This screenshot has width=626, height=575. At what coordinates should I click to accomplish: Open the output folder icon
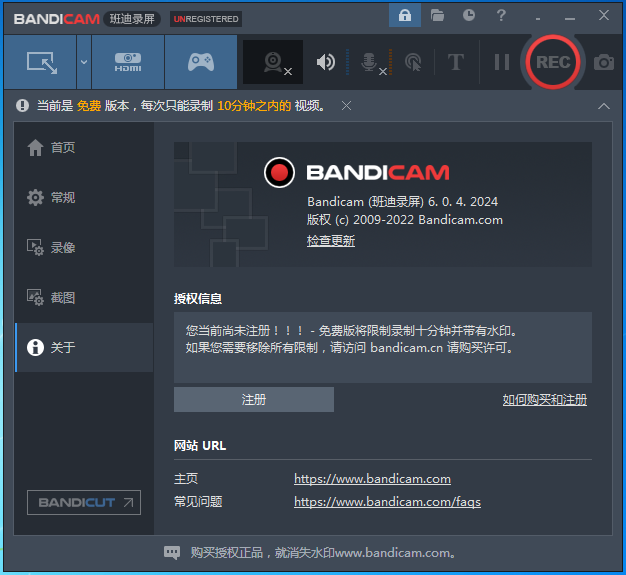[x=437, y=16]
